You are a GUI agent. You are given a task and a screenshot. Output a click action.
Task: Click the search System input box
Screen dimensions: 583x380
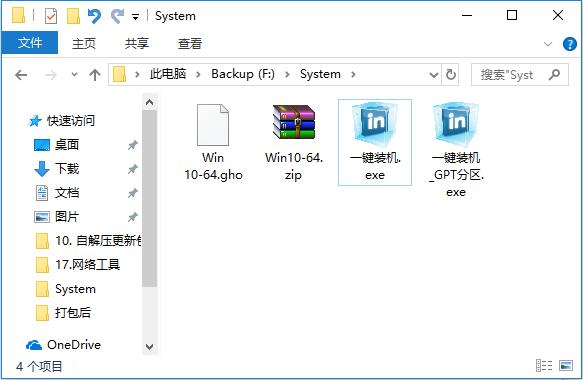point(519,75)
